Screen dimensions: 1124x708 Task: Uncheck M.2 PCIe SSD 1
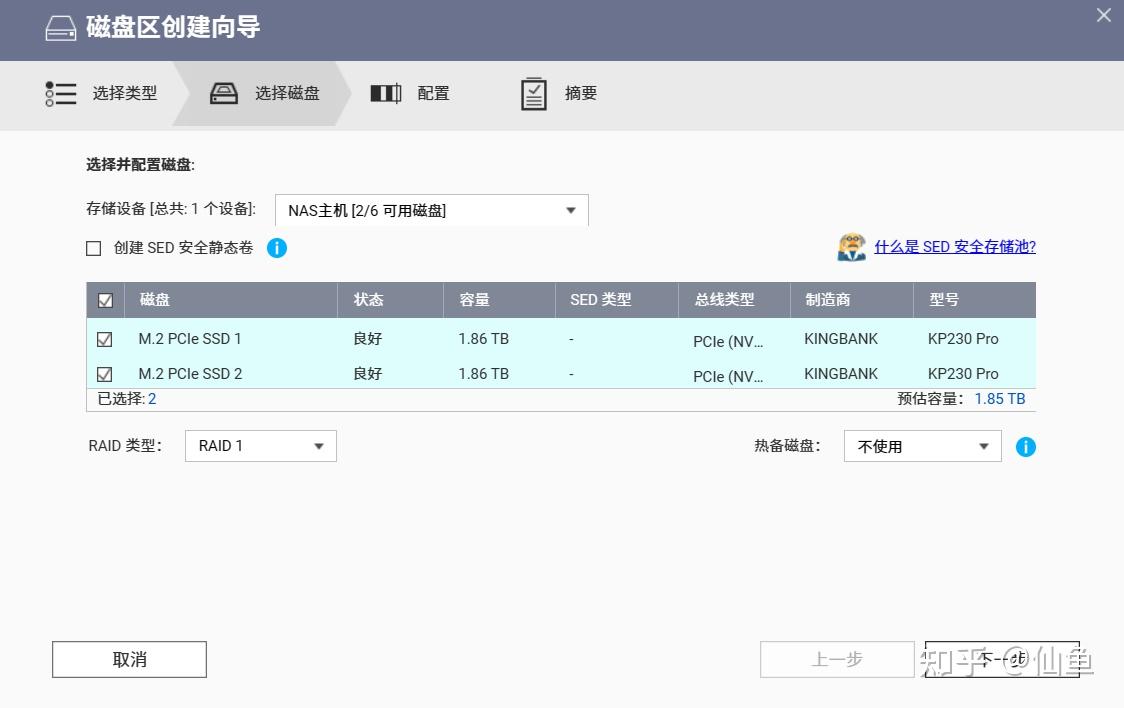pos(104,339)
